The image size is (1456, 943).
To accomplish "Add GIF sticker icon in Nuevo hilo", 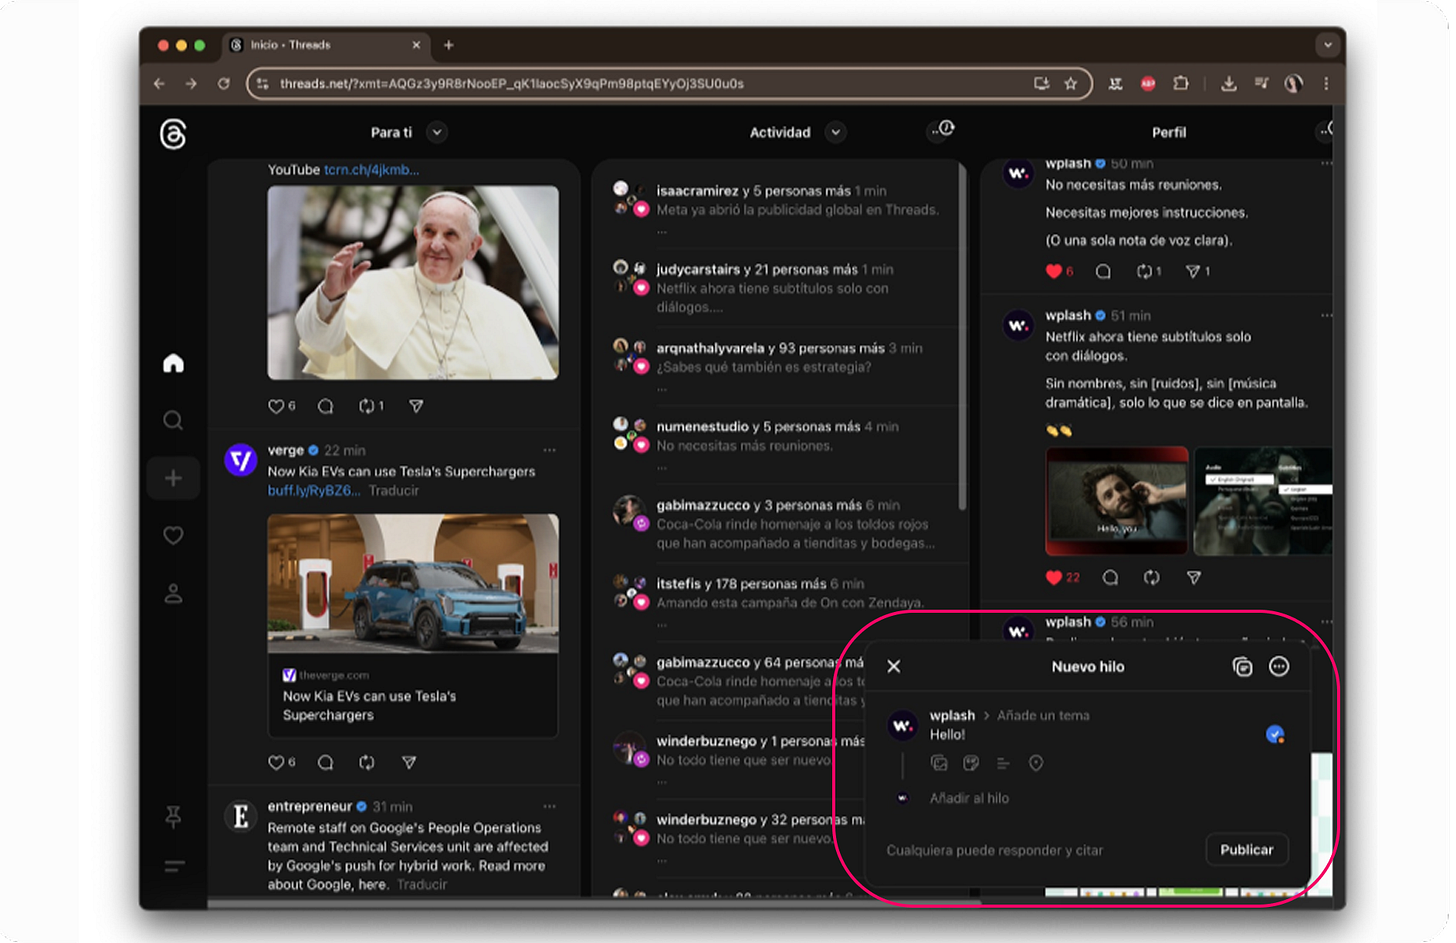I will pos(971,763).
